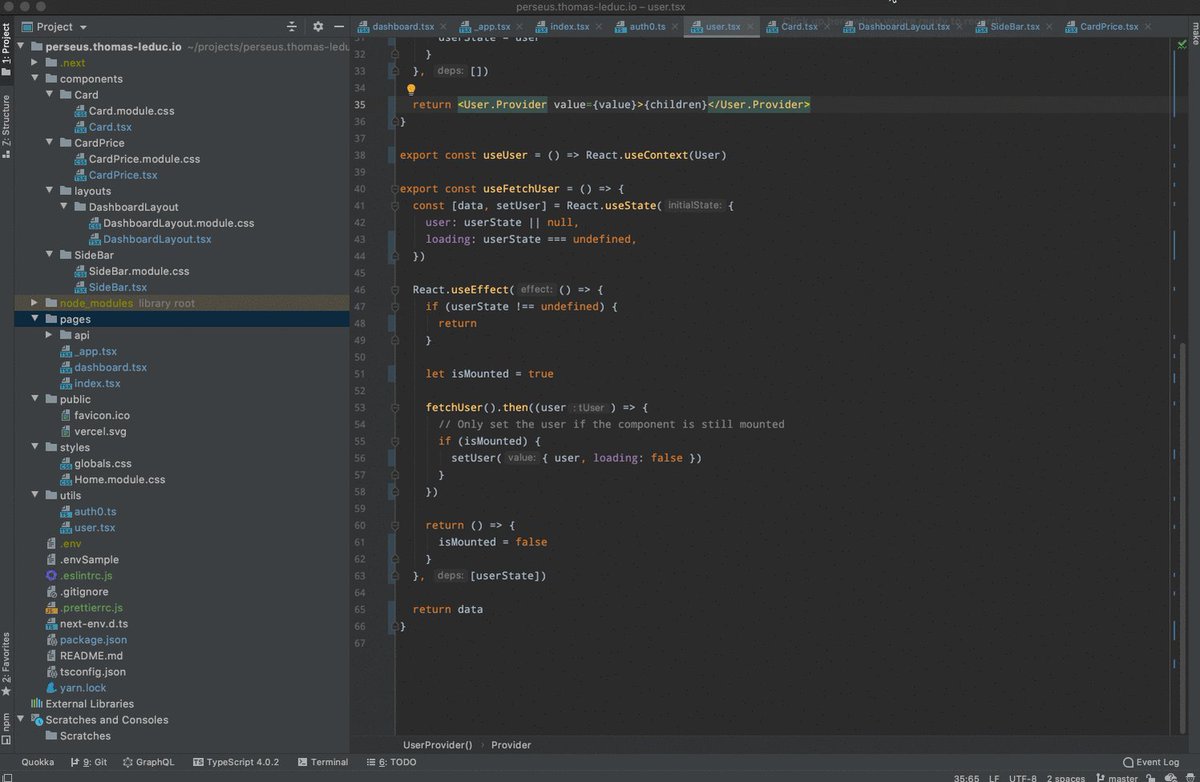
Task: Close the dashboard.tsx editor tab
Action: (445, 26)
